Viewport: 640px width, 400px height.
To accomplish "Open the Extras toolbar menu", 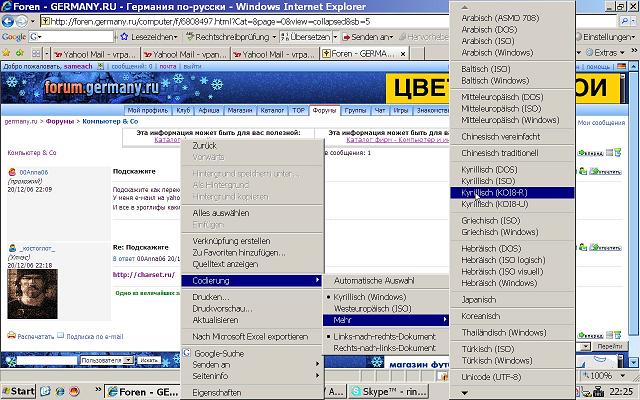I will coord(606,53).
